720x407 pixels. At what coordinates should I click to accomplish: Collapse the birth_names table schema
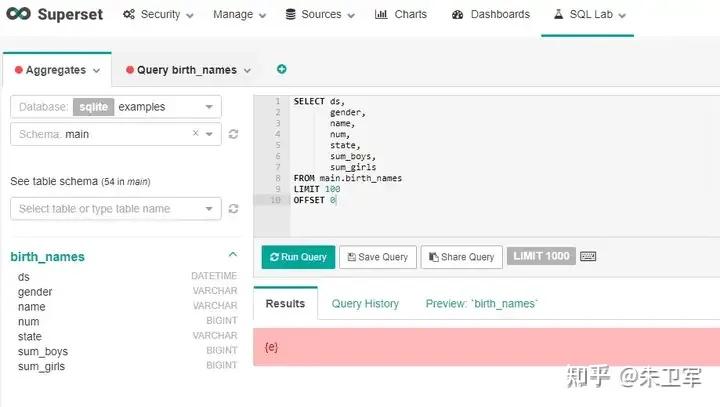(233, 255)
